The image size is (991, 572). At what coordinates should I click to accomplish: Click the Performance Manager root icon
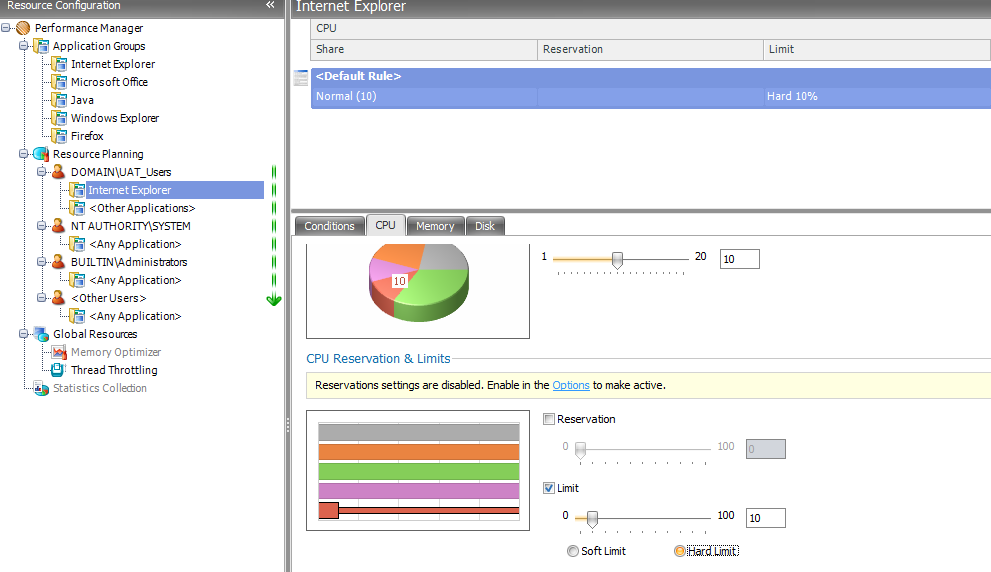23,28
